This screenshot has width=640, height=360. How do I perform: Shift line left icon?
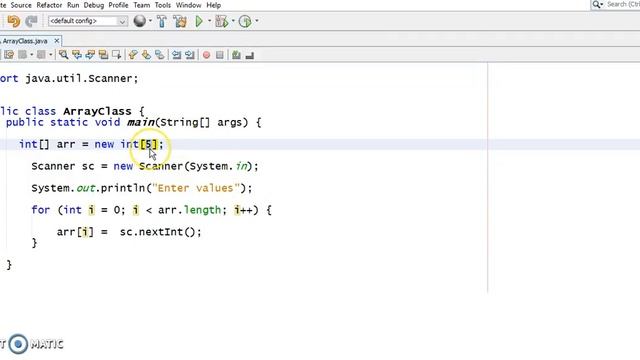[x=176, y=55]
